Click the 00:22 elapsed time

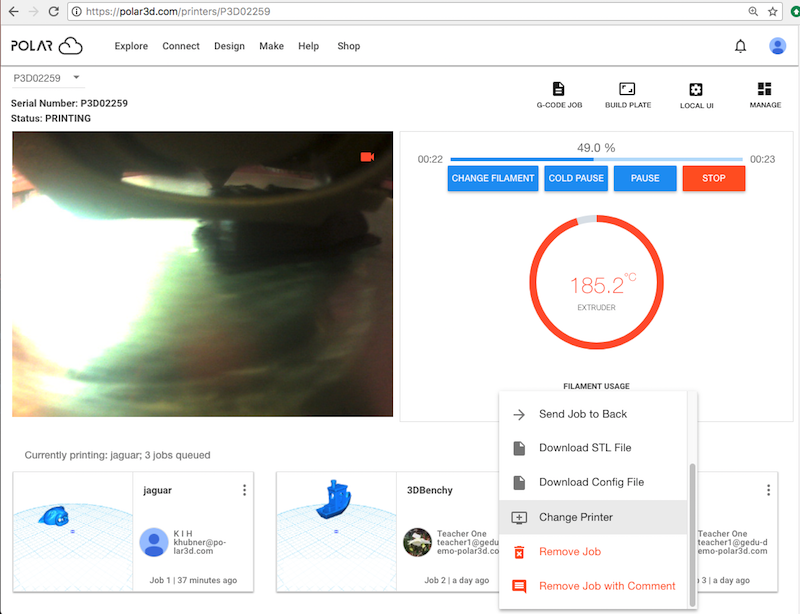coord(430,159)
